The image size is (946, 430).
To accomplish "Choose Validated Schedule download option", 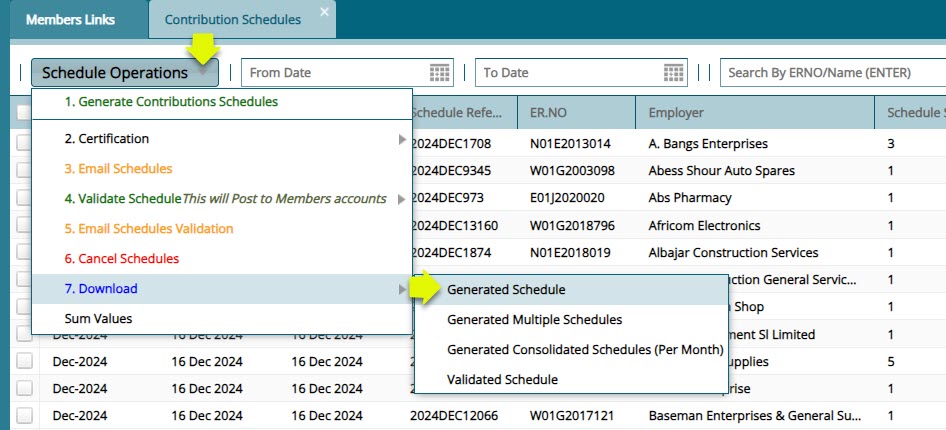I will click(502, 380).
